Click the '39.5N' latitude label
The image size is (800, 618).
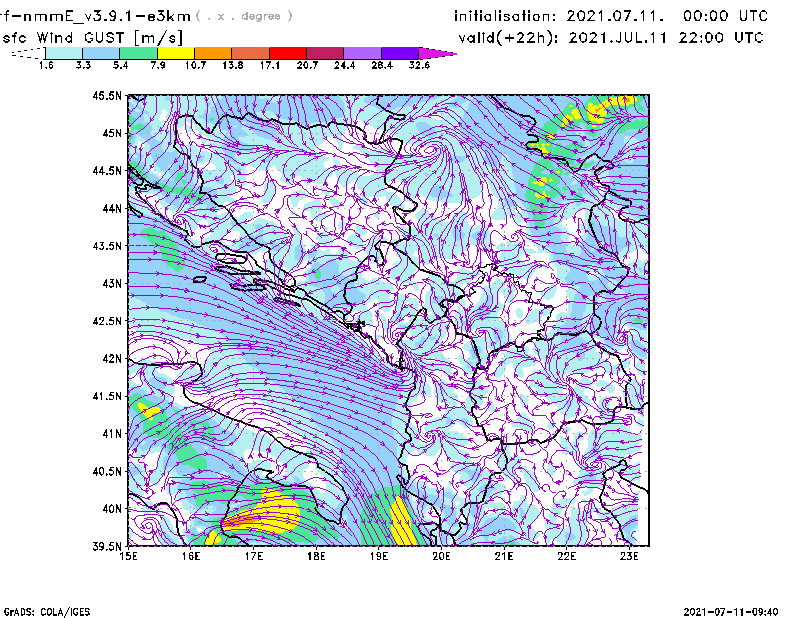tap(107, 547)
